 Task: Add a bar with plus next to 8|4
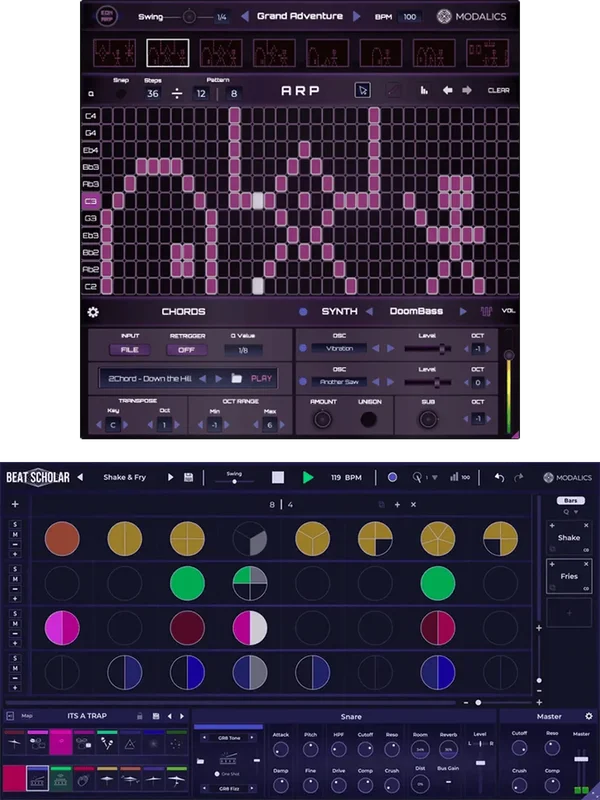point(397,505)
